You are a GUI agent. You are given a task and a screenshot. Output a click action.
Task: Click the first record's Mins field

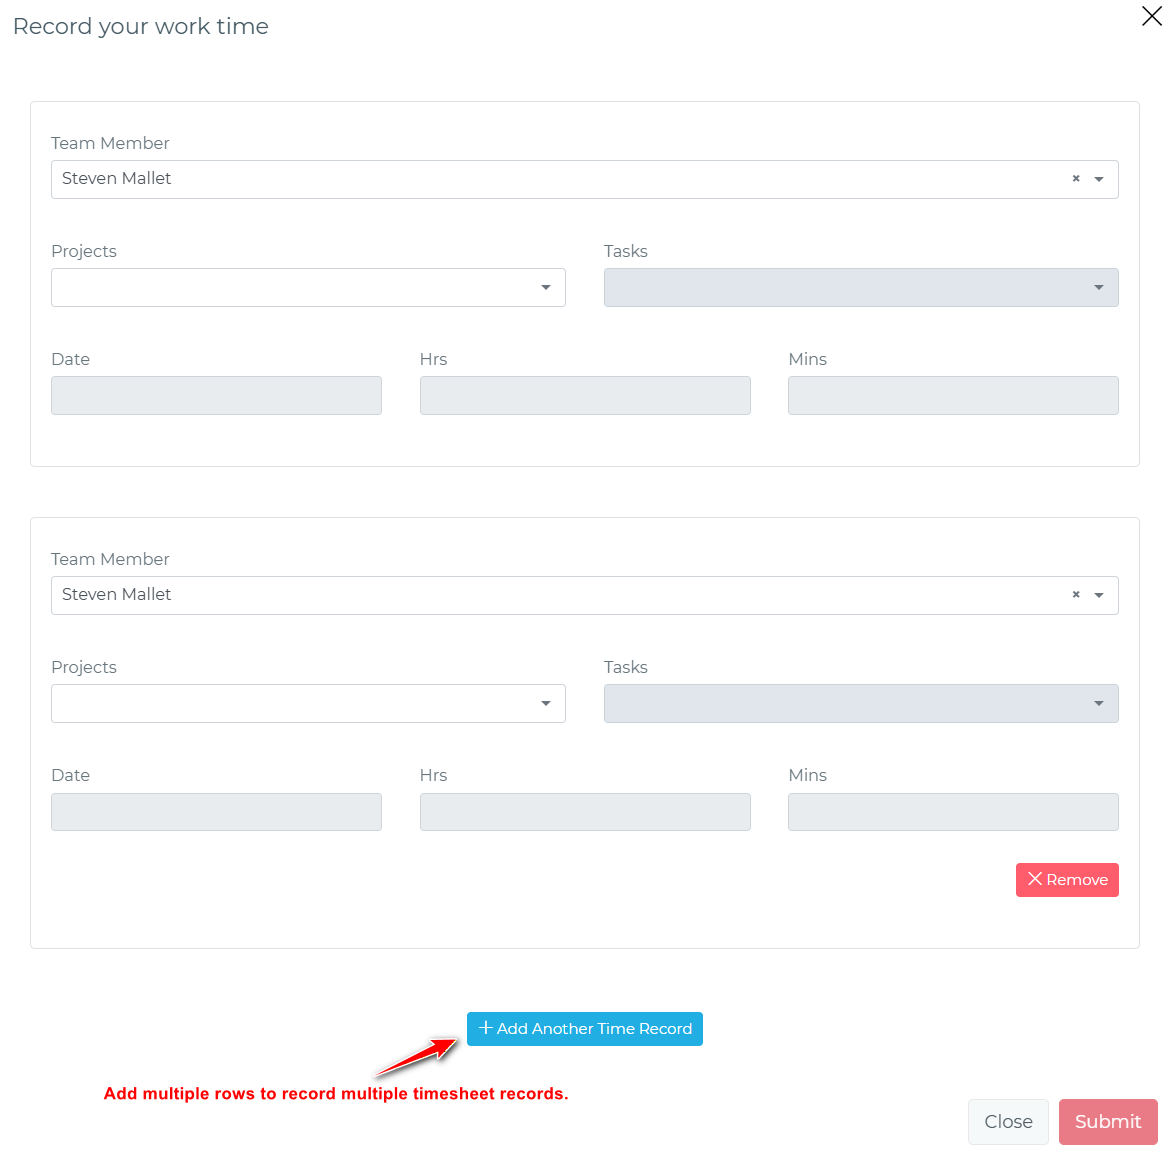(953, 396)
